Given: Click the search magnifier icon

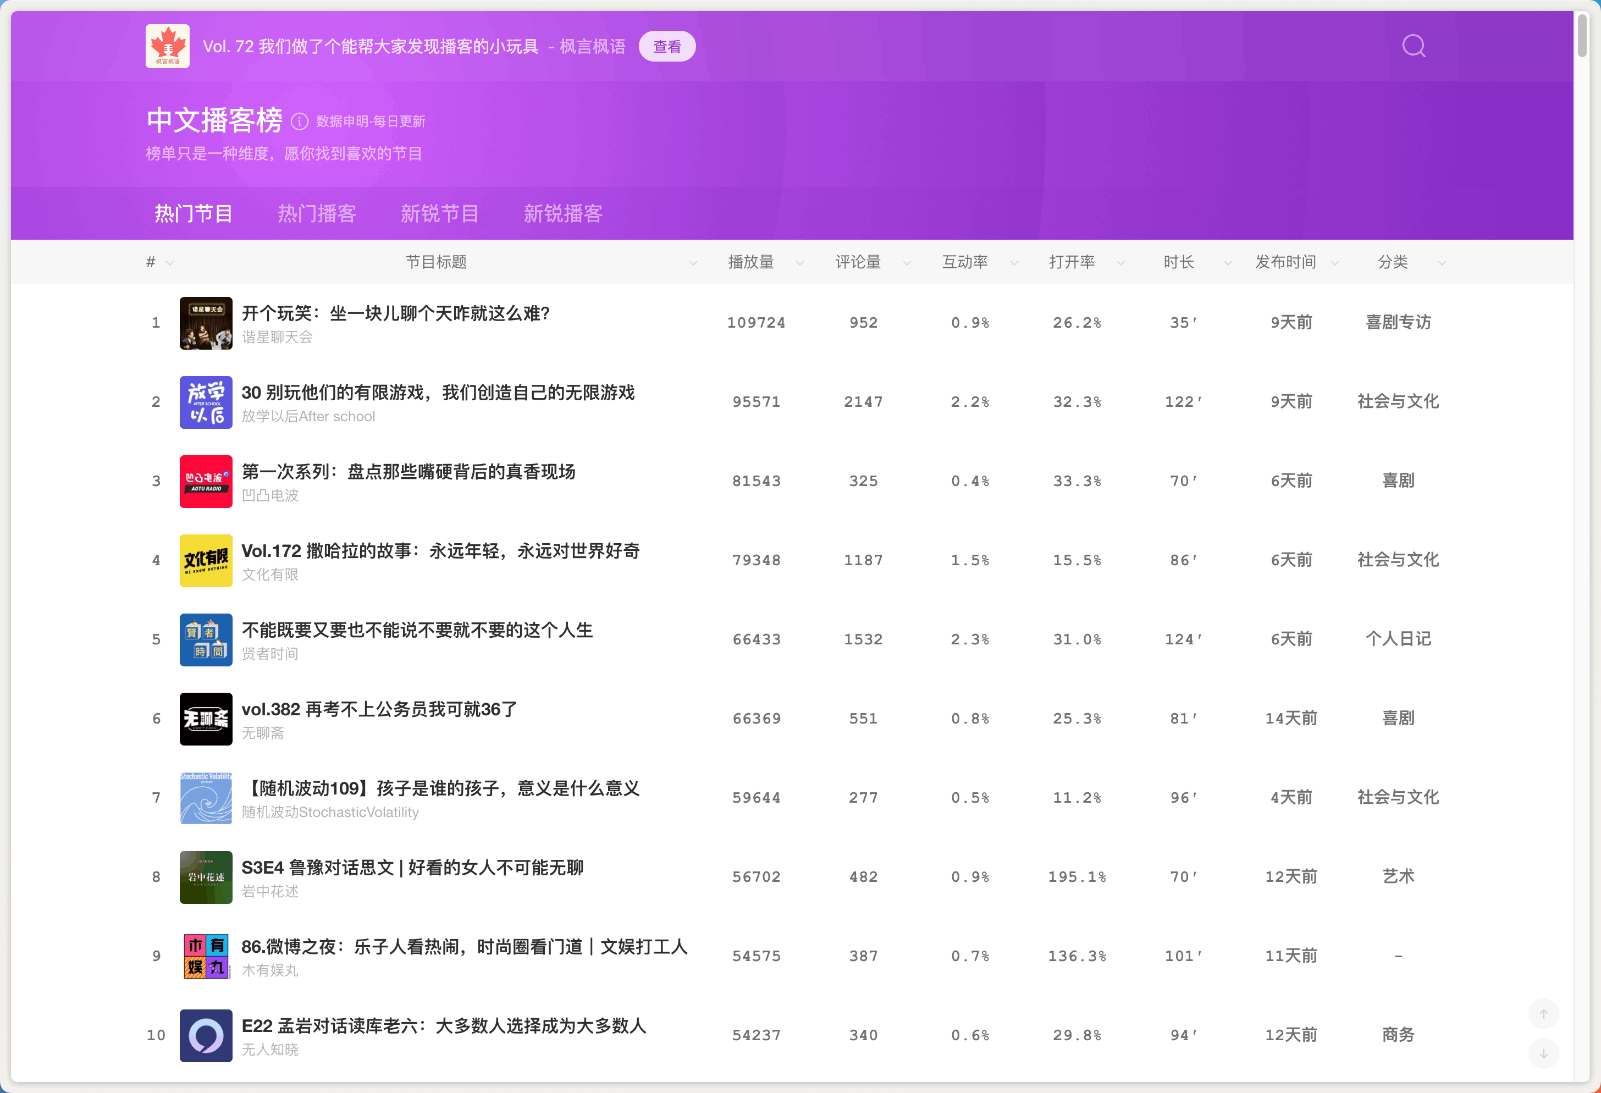Looking at the screenshot, I should pyautogui.click(x=1413, y=46).
